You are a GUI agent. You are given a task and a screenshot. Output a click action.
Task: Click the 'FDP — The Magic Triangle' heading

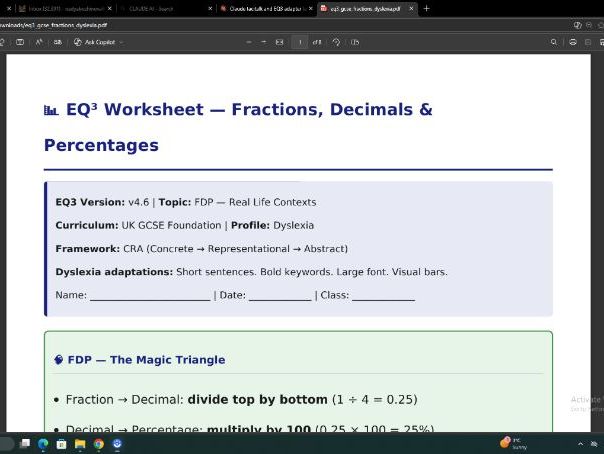[x=146, y=360]
